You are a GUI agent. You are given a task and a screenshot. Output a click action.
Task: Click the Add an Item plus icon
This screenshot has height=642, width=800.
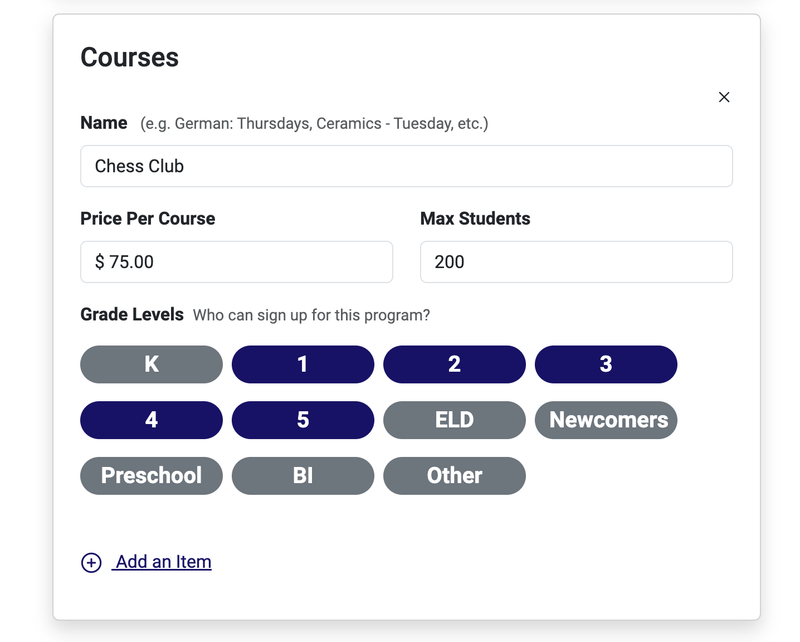point(91,562)
